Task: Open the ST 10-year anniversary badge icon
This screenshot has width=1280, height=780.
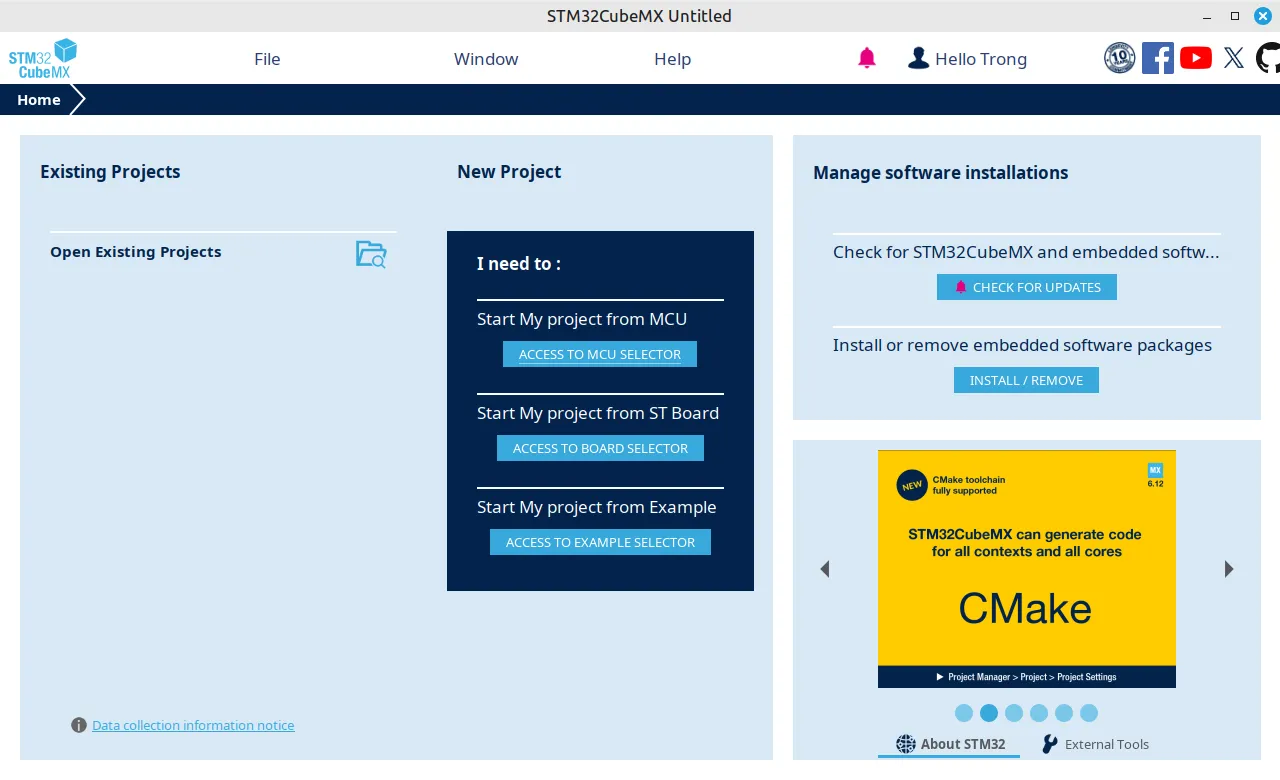Action: 1119,58
